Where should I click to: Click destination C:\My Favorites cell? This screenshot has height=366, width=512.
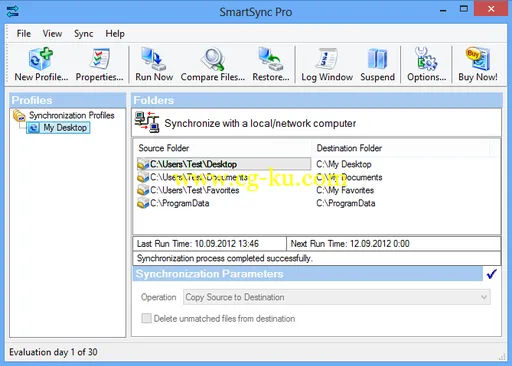point(345,190)
